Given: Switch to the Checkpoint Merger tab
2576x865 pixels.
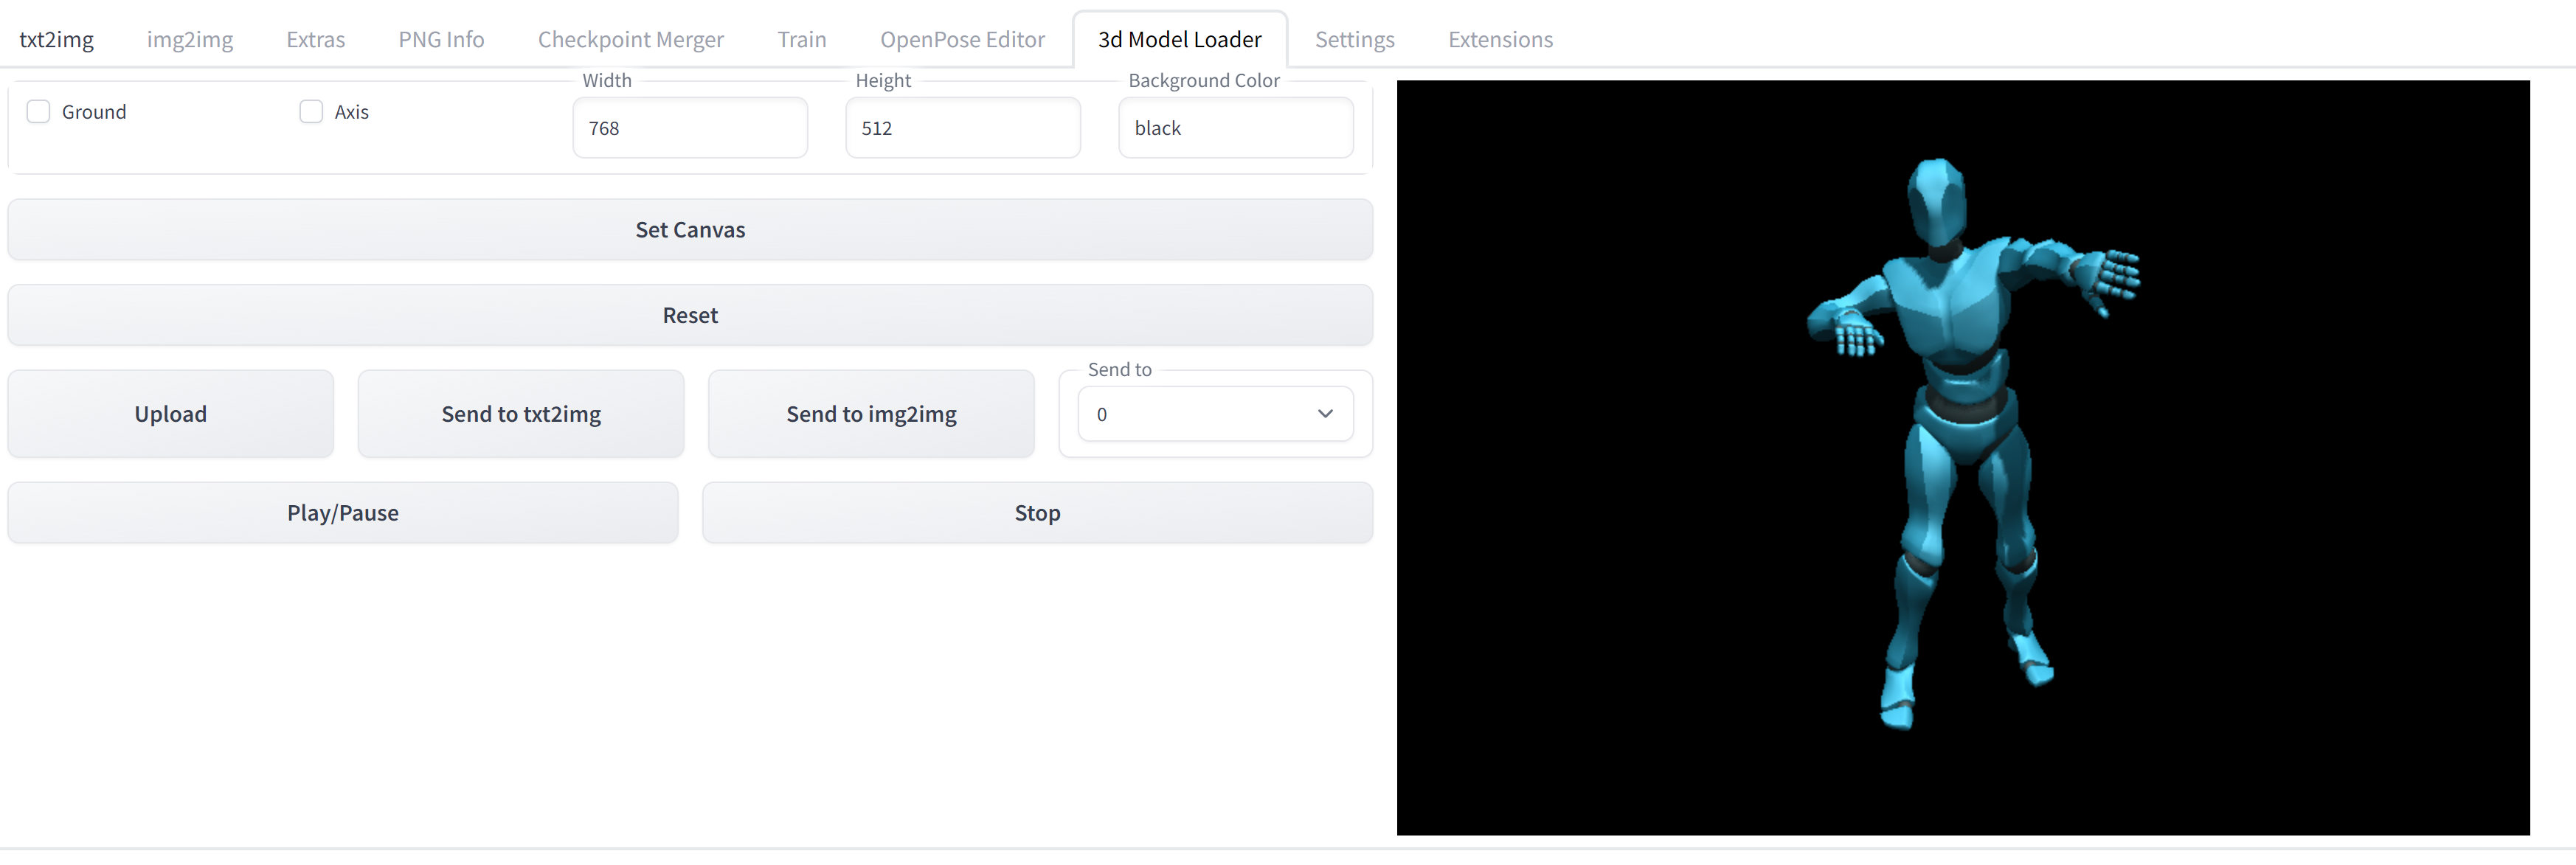Looking at the screenshot, I should tap(630, 39).
